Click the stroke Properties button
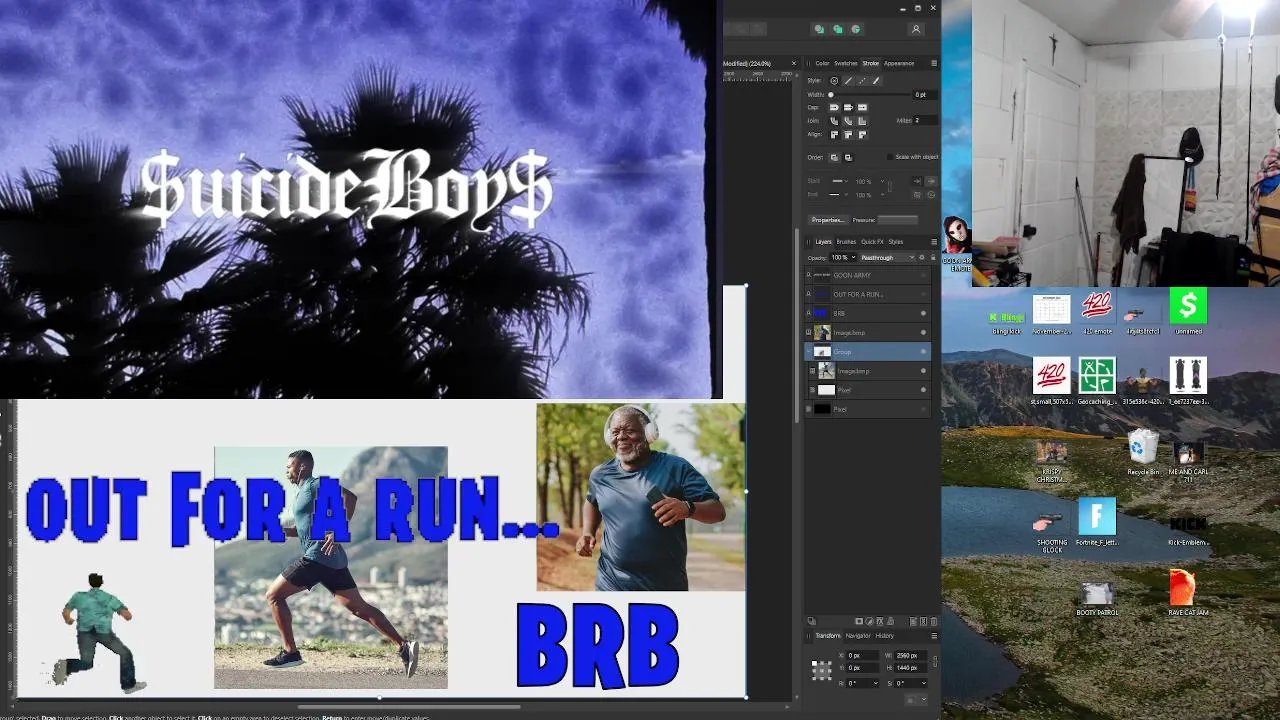1280x720 pixels. 827,220
